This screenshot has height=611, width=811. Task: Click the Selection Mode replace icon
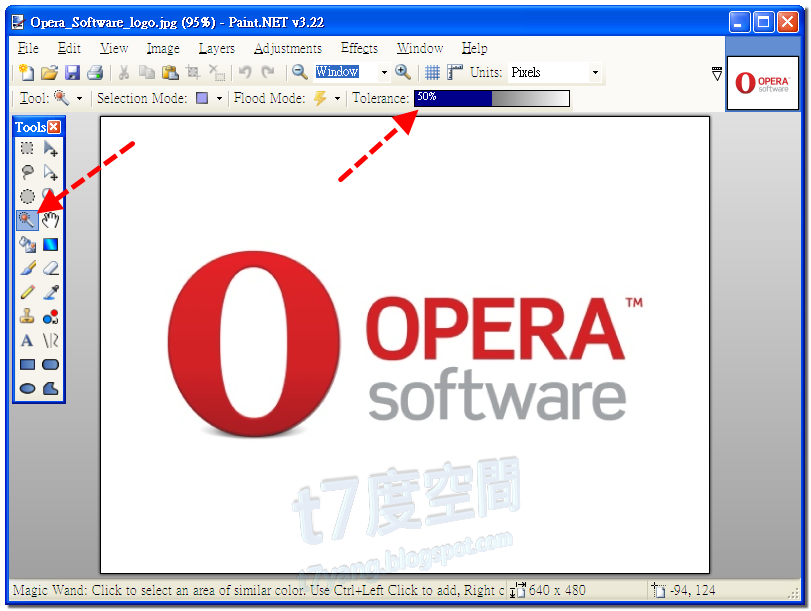[202, 98]
